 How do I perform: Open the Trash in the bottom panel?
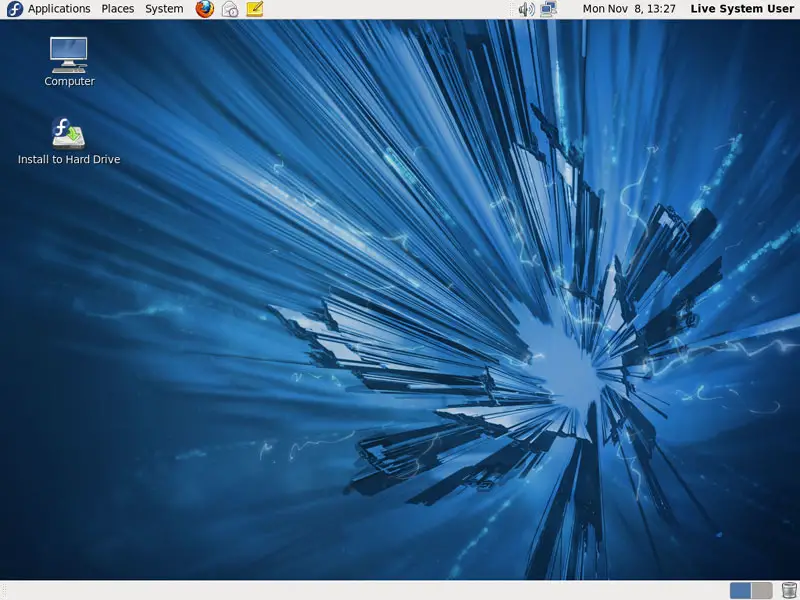[x=788, y=591]
